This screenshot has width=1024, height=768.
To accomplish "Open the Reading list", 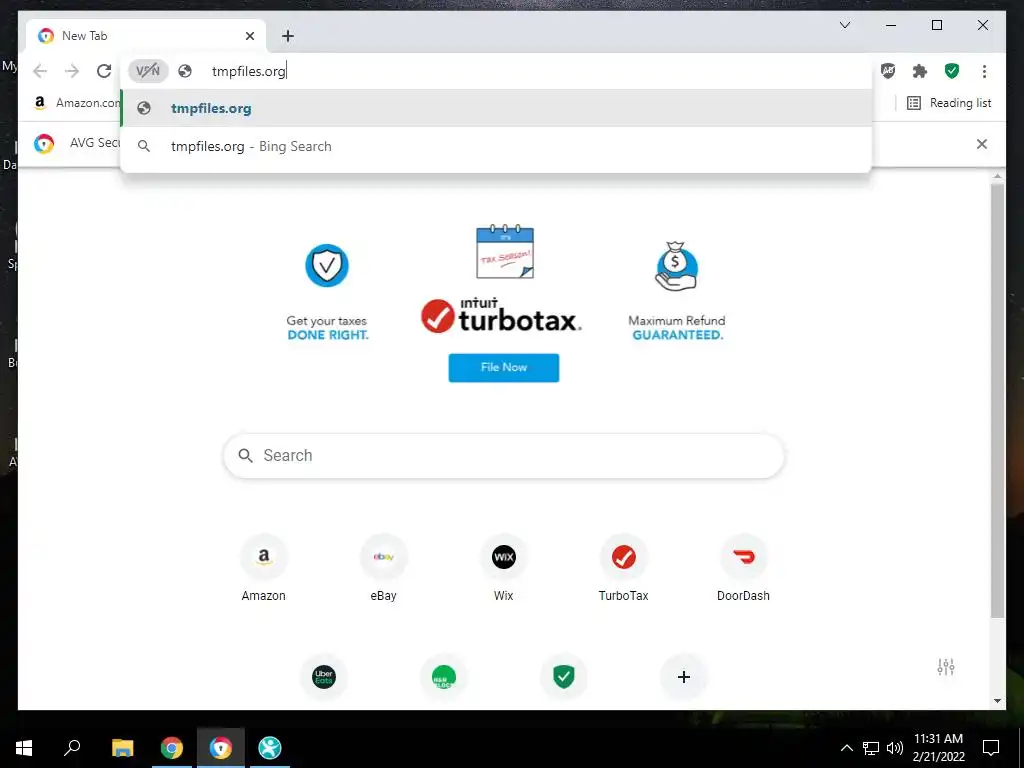I will (x=950, y=103).
